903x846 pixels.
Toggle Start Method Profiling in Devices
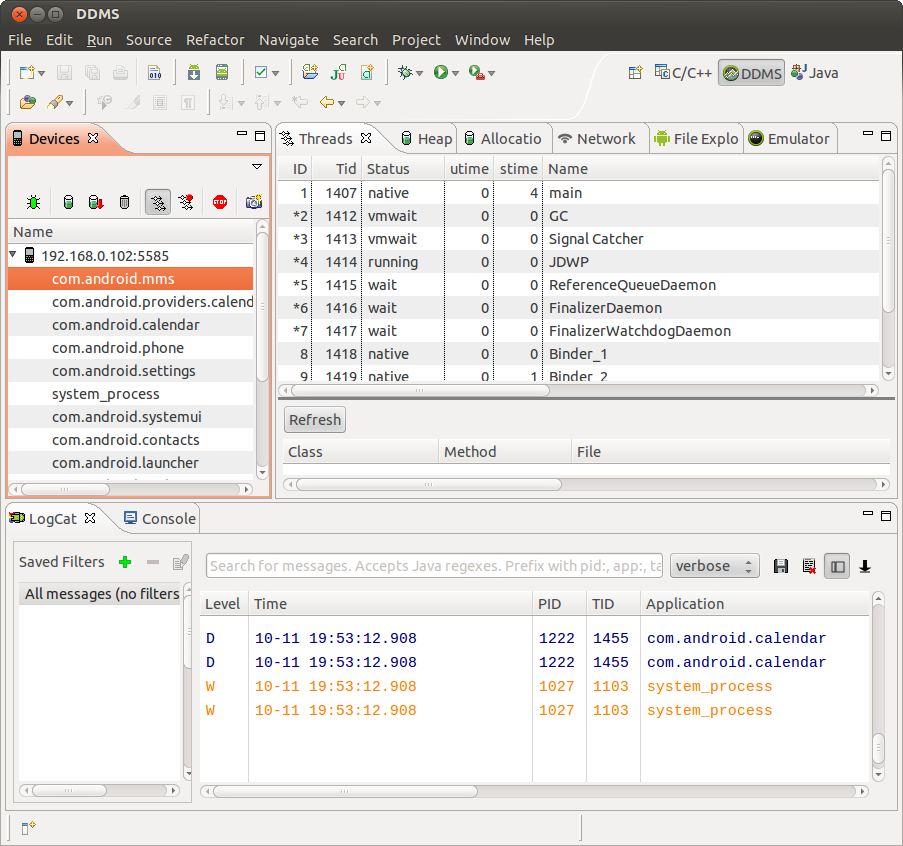point(186,202)
